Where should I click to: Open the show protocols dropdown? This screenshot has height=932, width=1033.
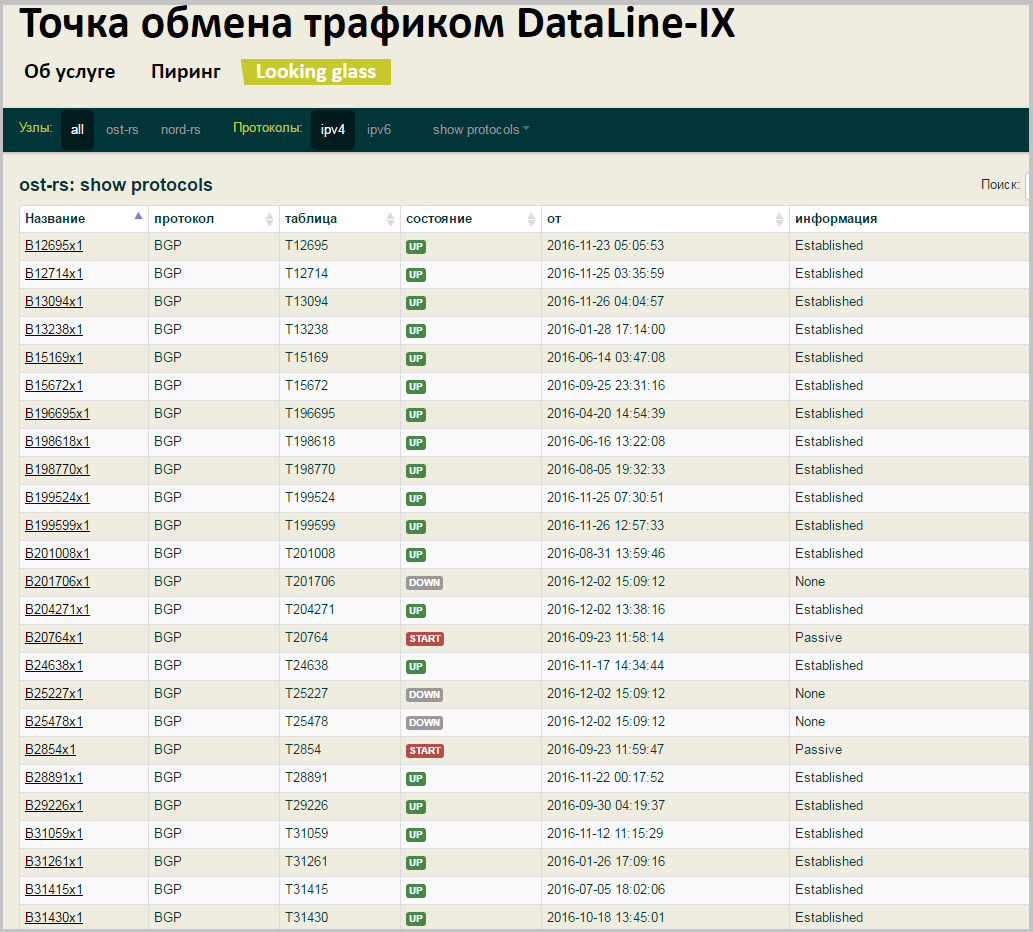click(x=481, y=130)
